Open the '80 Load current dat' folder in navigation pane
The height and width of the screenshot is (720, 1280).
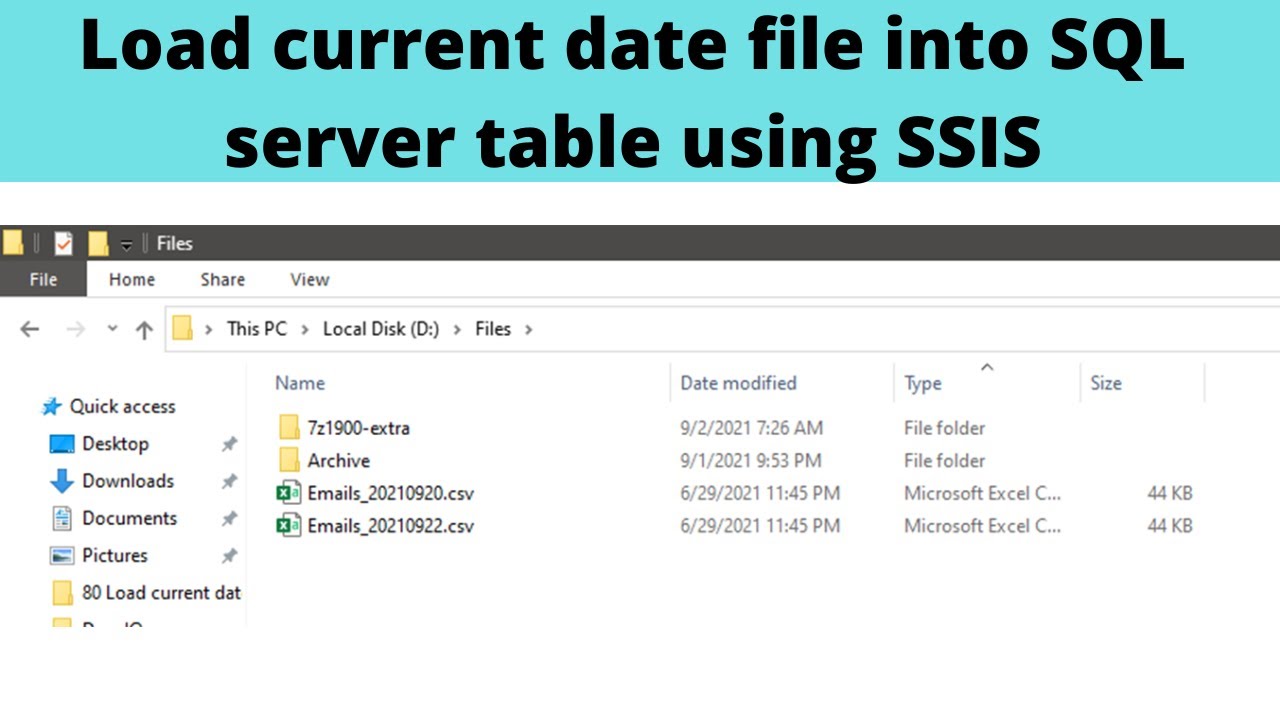pyautogui.click(x=161, y=592)
